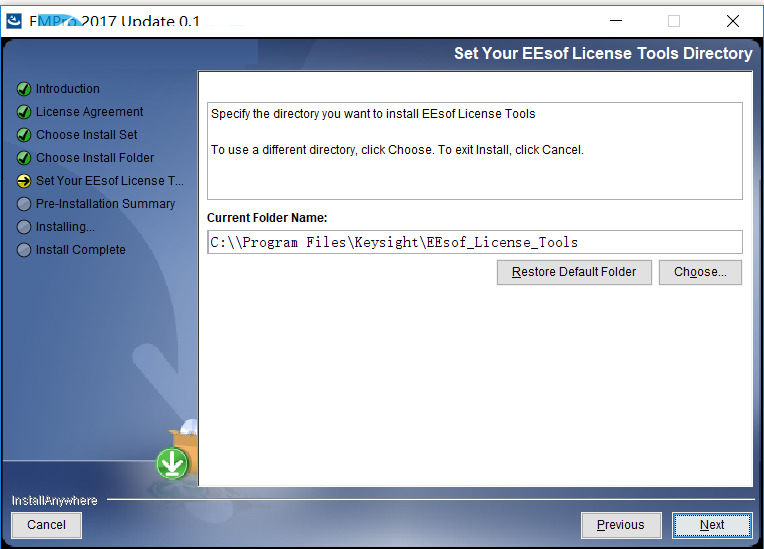
Task: Minimize the installer window
Action: click(616, 21)
